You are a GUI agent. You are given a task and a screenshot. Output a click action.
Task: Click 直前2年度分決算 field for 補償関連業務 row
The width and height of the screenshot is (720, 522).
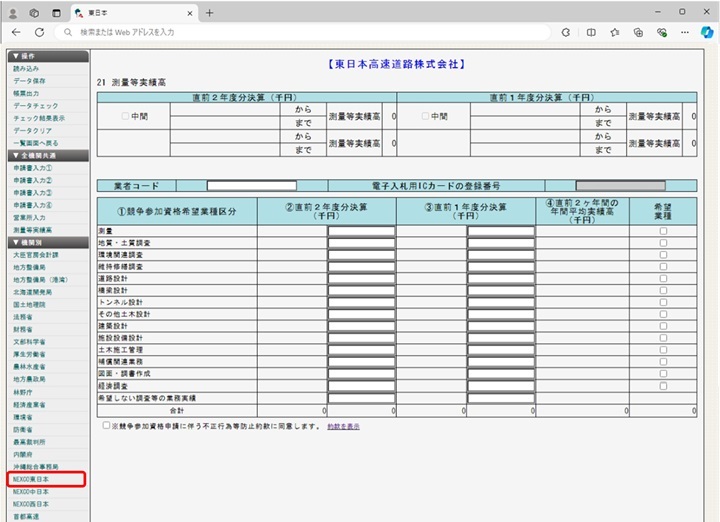pos(361,362)
